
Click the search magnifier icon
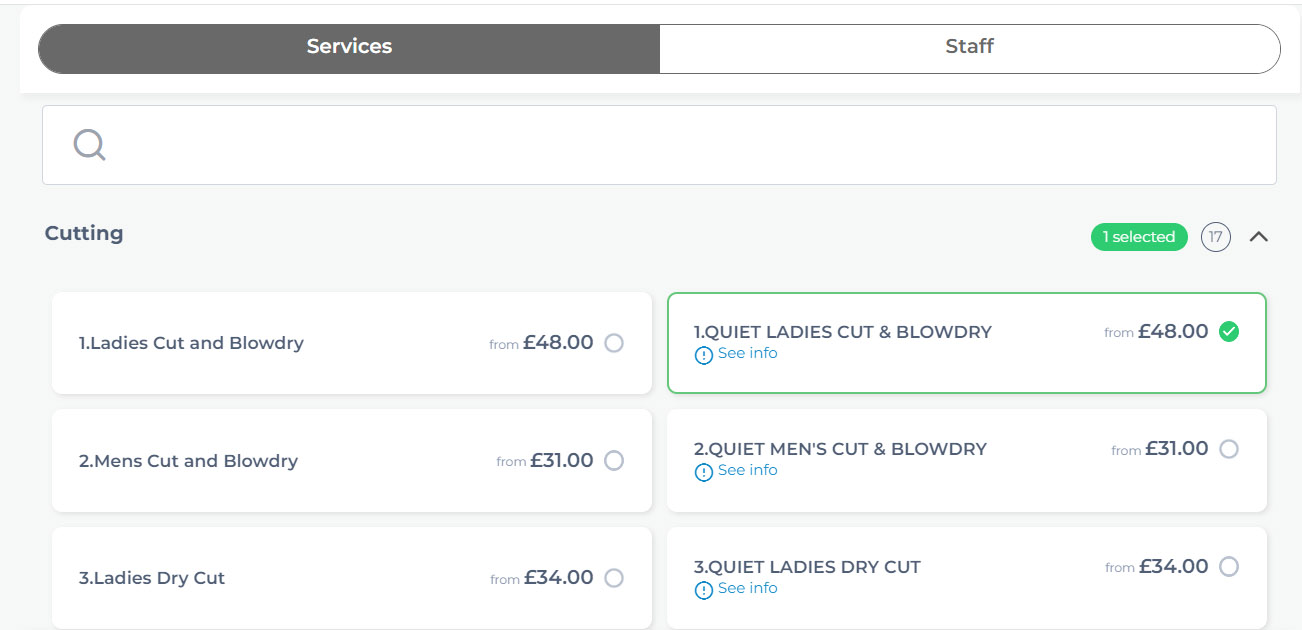pyautogui.click(x=89, y=145)
